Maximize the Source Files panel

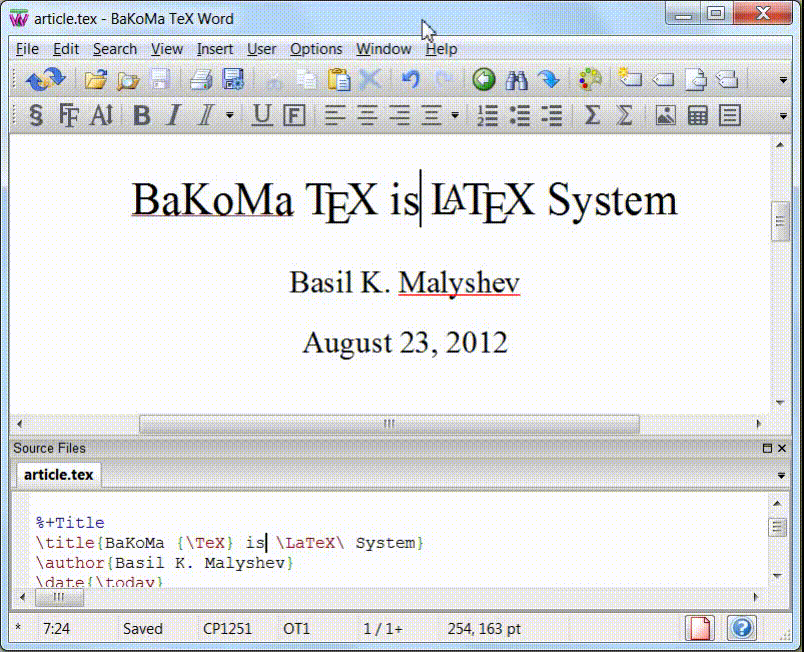(767, 449)
